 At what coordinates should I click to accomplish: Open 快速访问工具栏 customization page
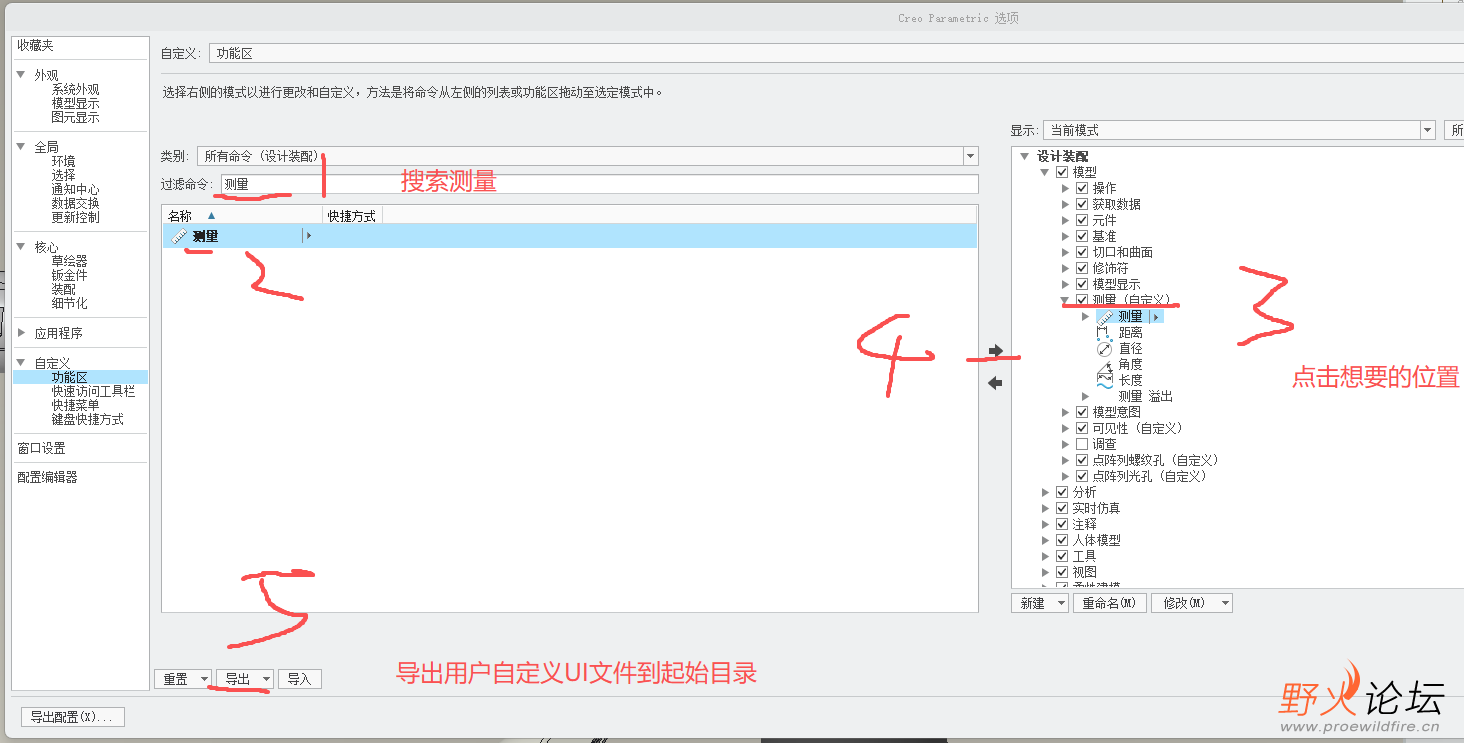pos(93,391)
